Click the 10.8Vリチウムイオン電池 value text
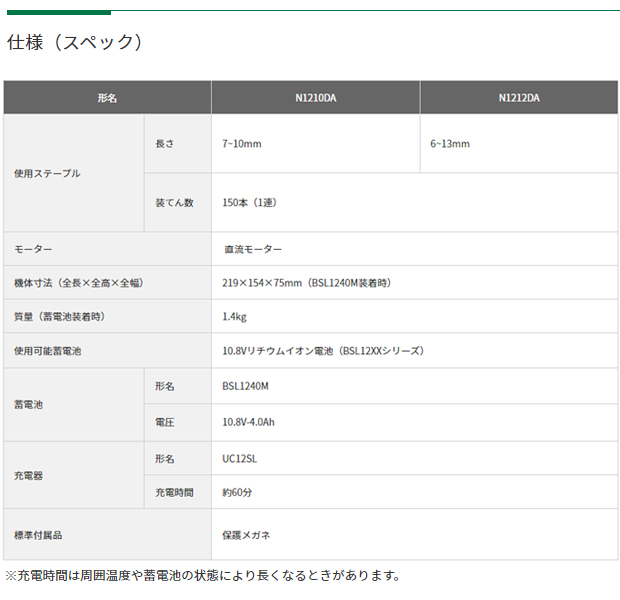Image resolution: width=620 pixels, height=600 pixels. pyautogui.click(x=323, y=351)
